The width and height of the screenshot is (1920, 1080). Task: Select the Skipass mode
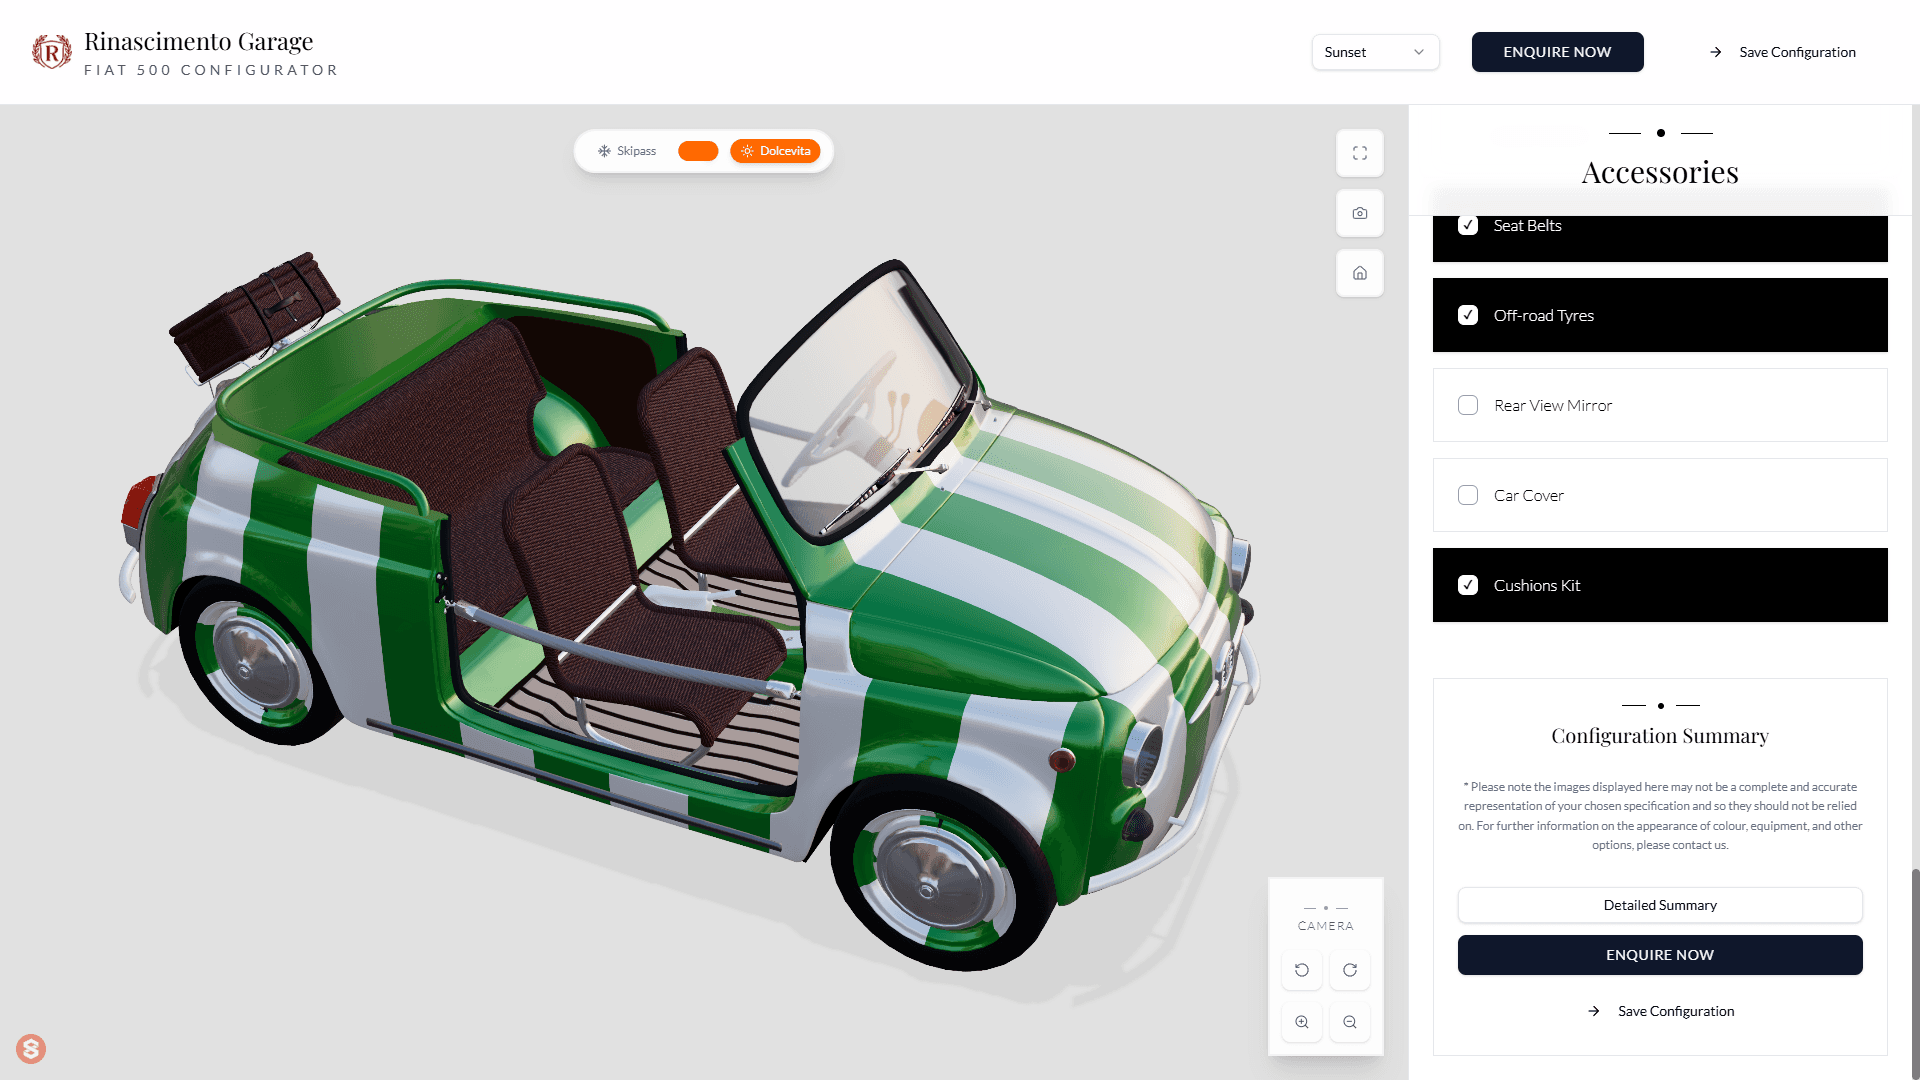pyautogui.click(x=627, y=151)
